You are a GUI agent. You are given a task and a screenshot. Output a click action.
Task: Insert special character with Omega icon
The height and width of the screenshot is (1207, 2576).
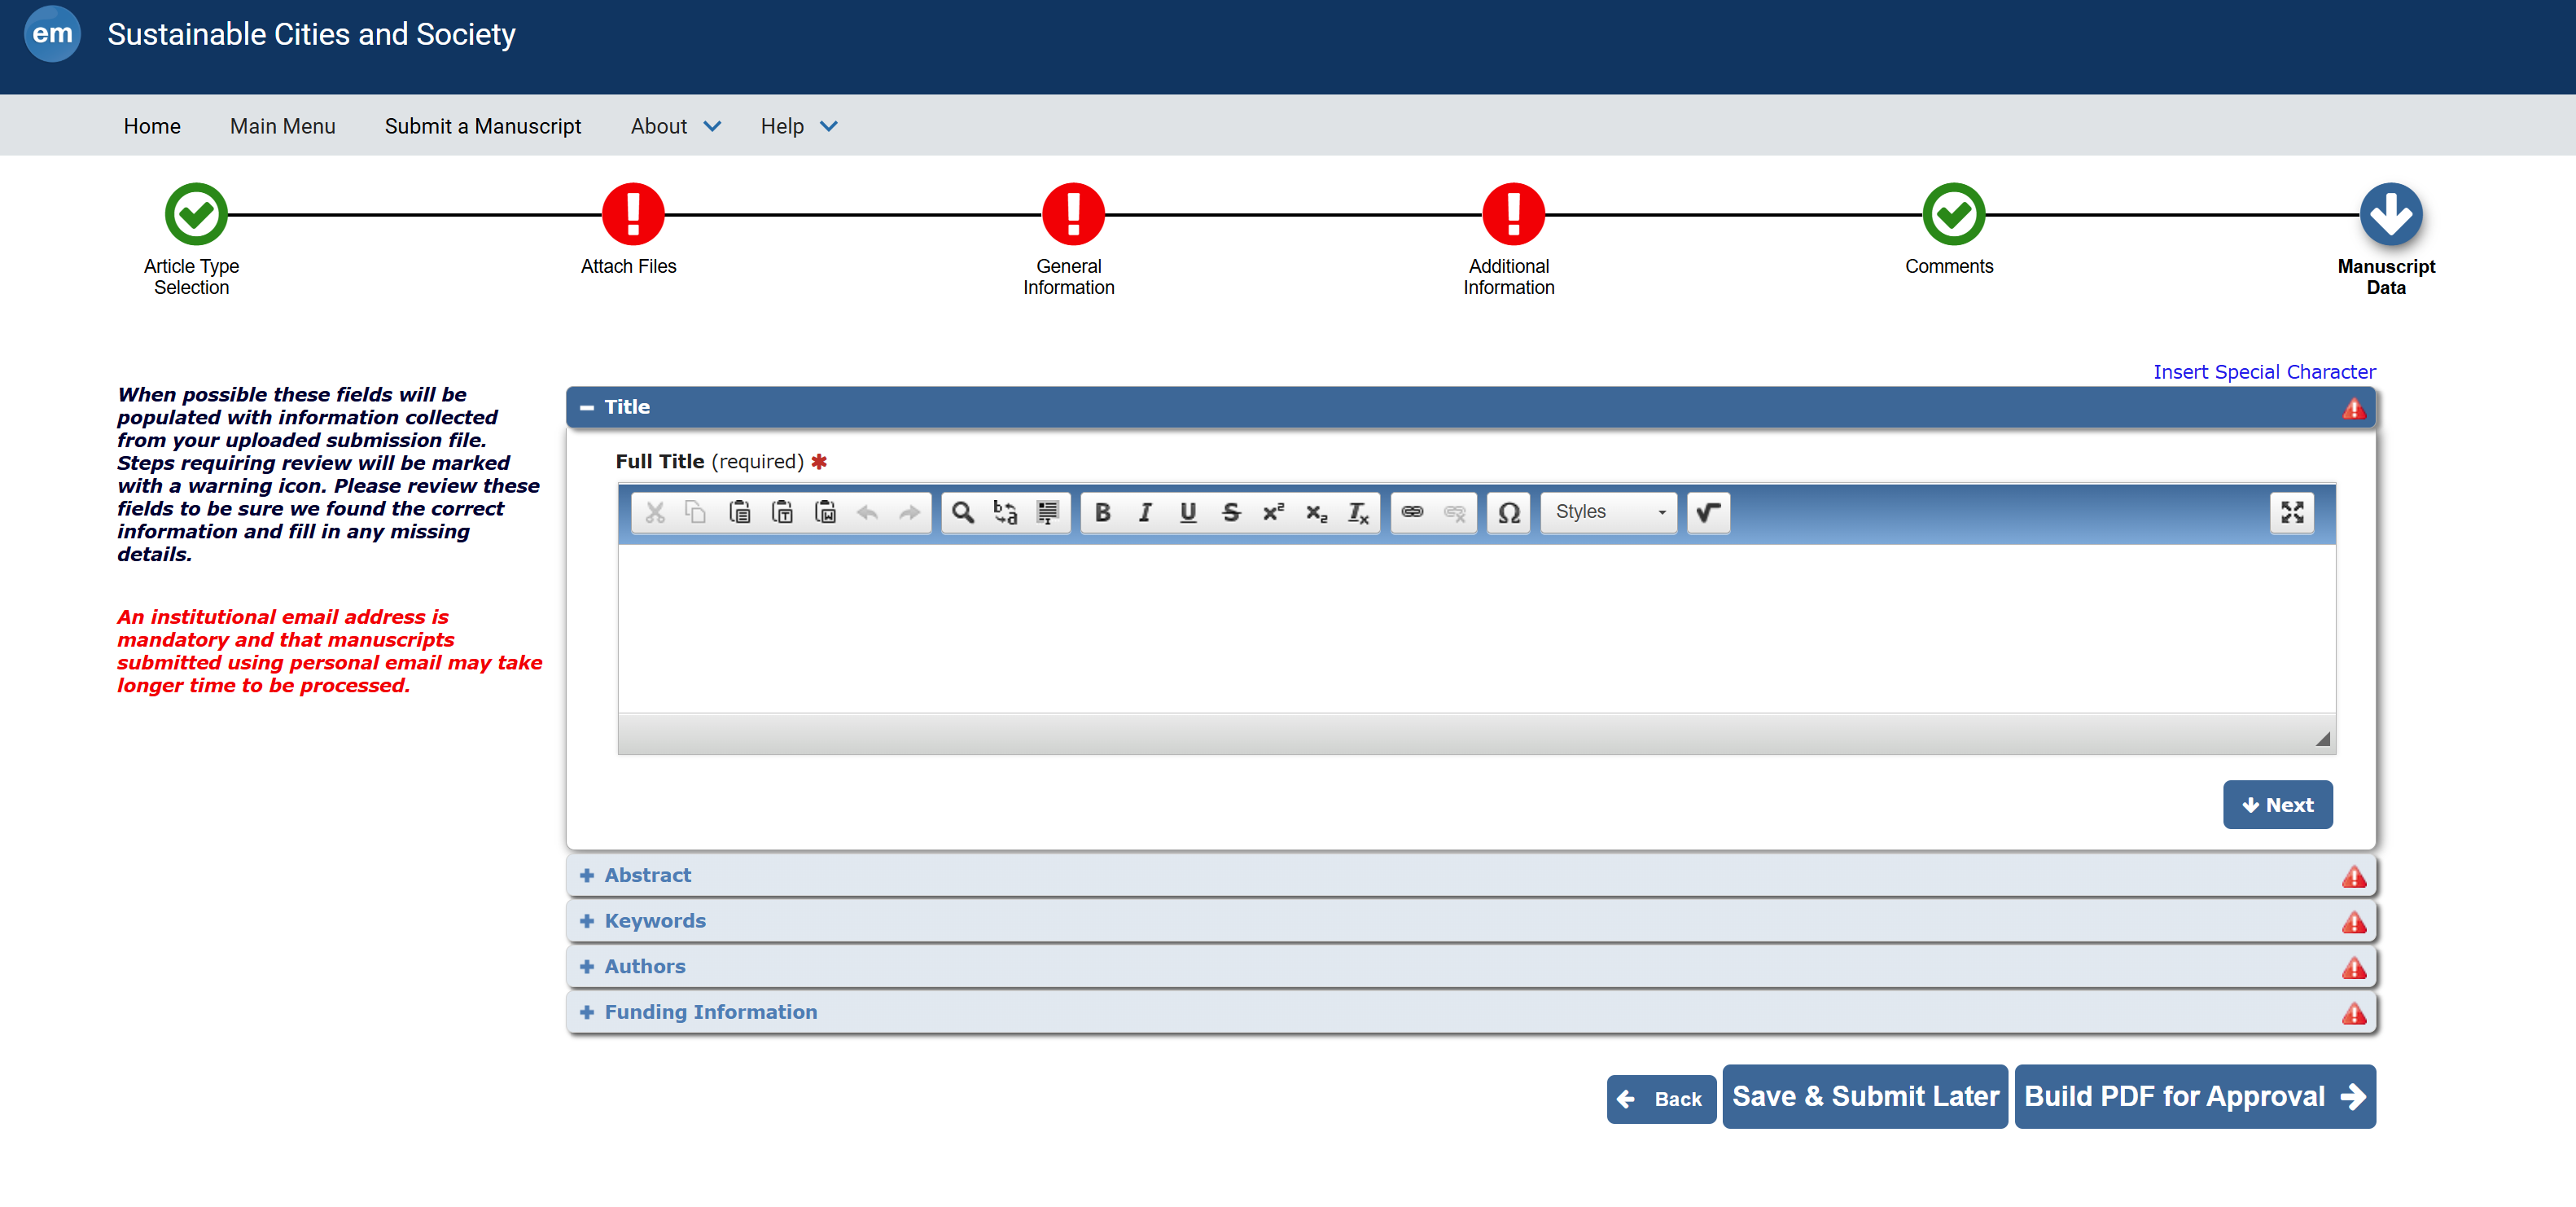(x=1508, y=512)
